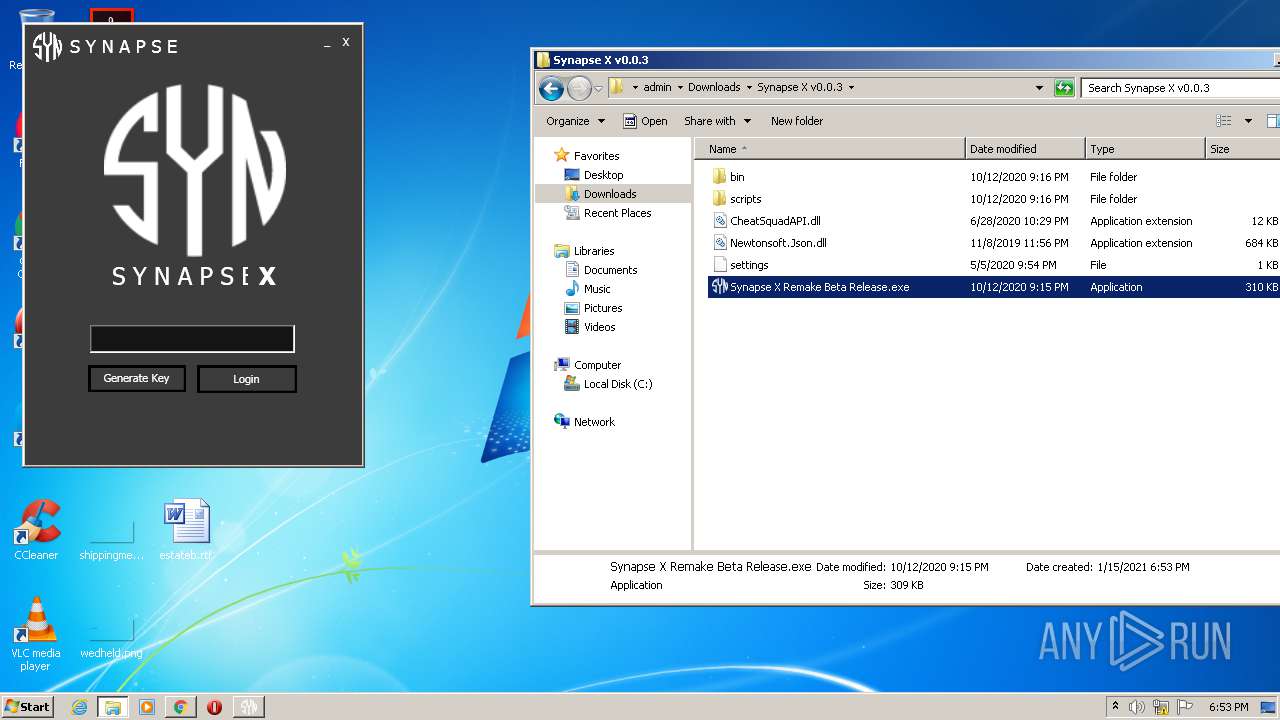Click estateb.rtf desktop document
Screen dimensions: 1280x720
pyautogui.click(x=186, y=530)
